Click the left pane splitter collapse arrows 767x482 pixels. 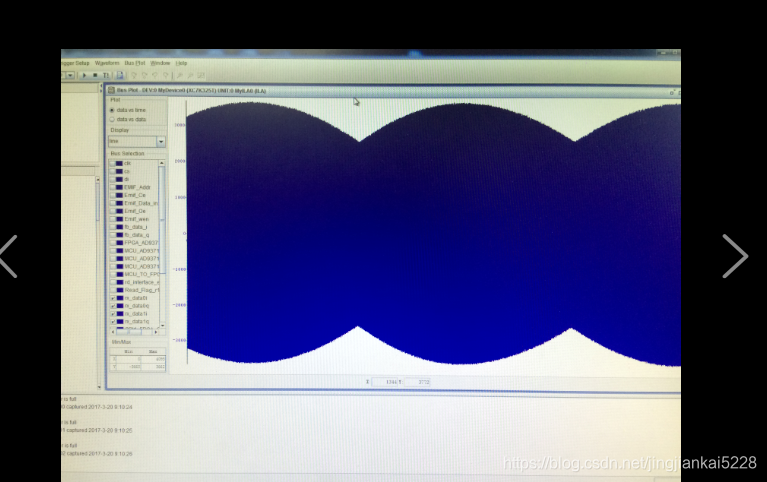(101, 88)
